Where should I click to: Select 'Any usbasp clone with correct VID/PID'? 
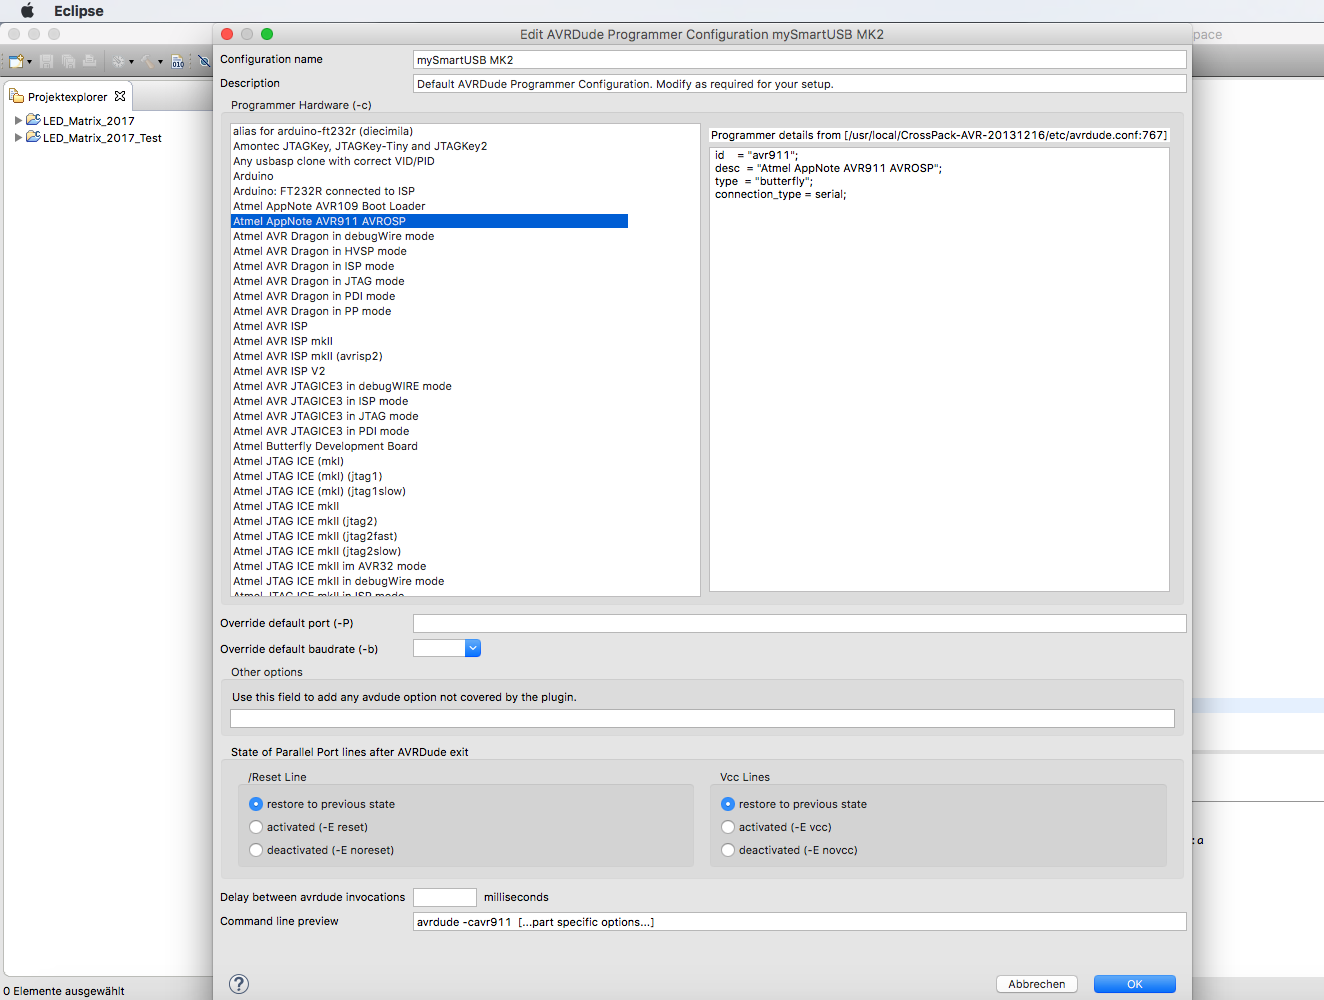[334, 161]
